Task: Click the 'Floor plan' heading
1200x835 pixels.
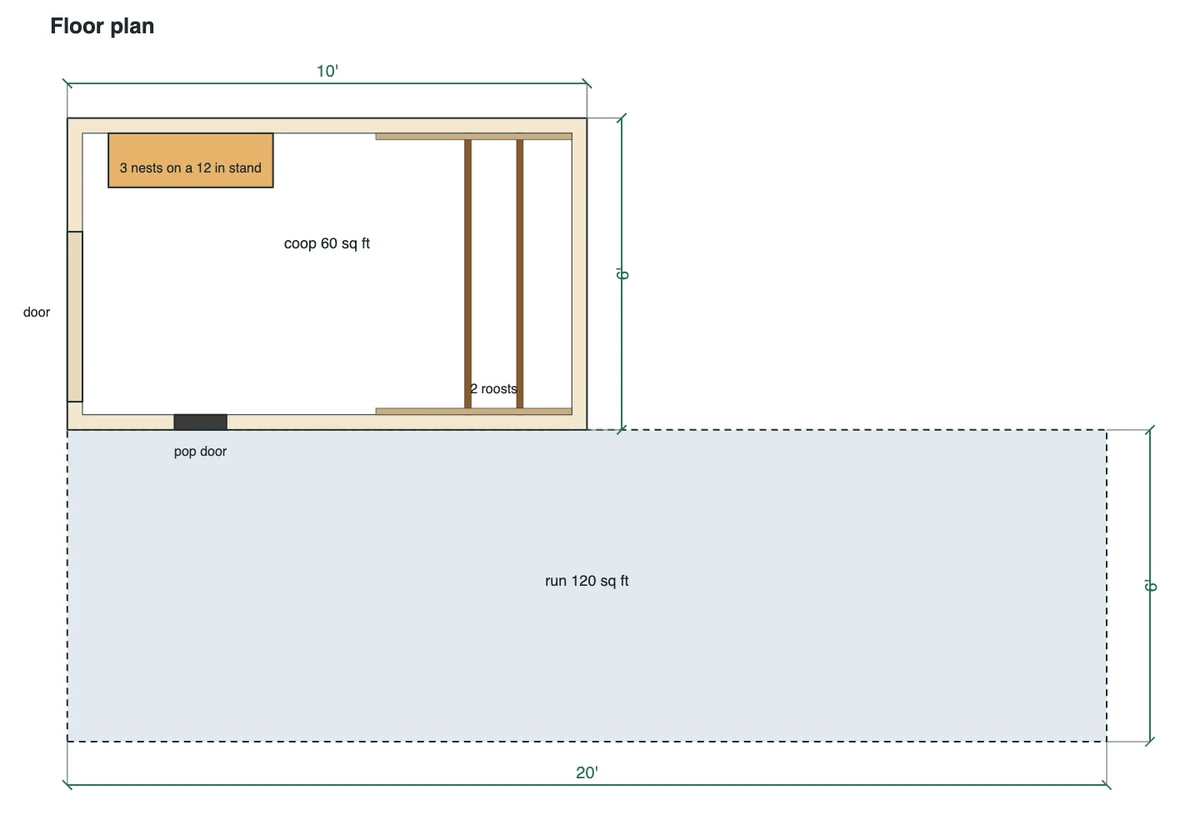Action: click(102, 26)
